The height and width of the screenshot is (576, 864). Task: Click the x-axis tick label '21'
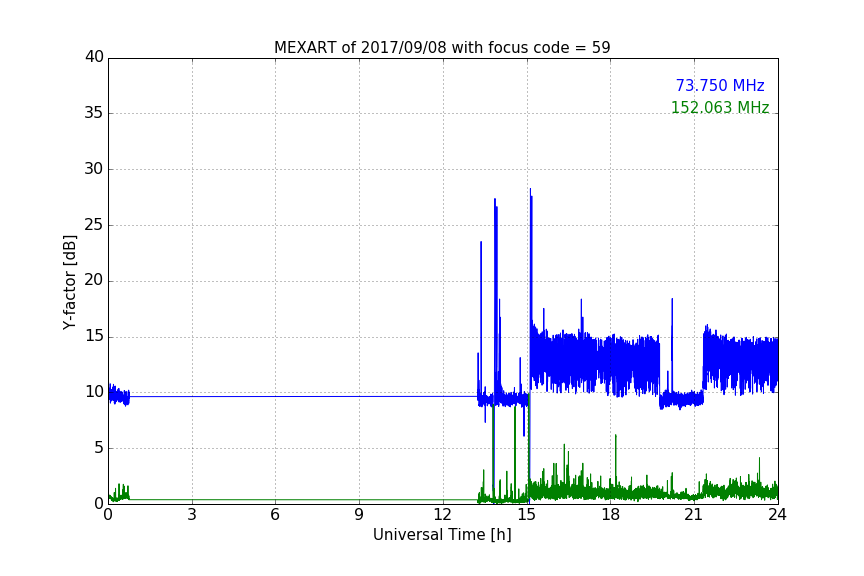tap(694, 515)
